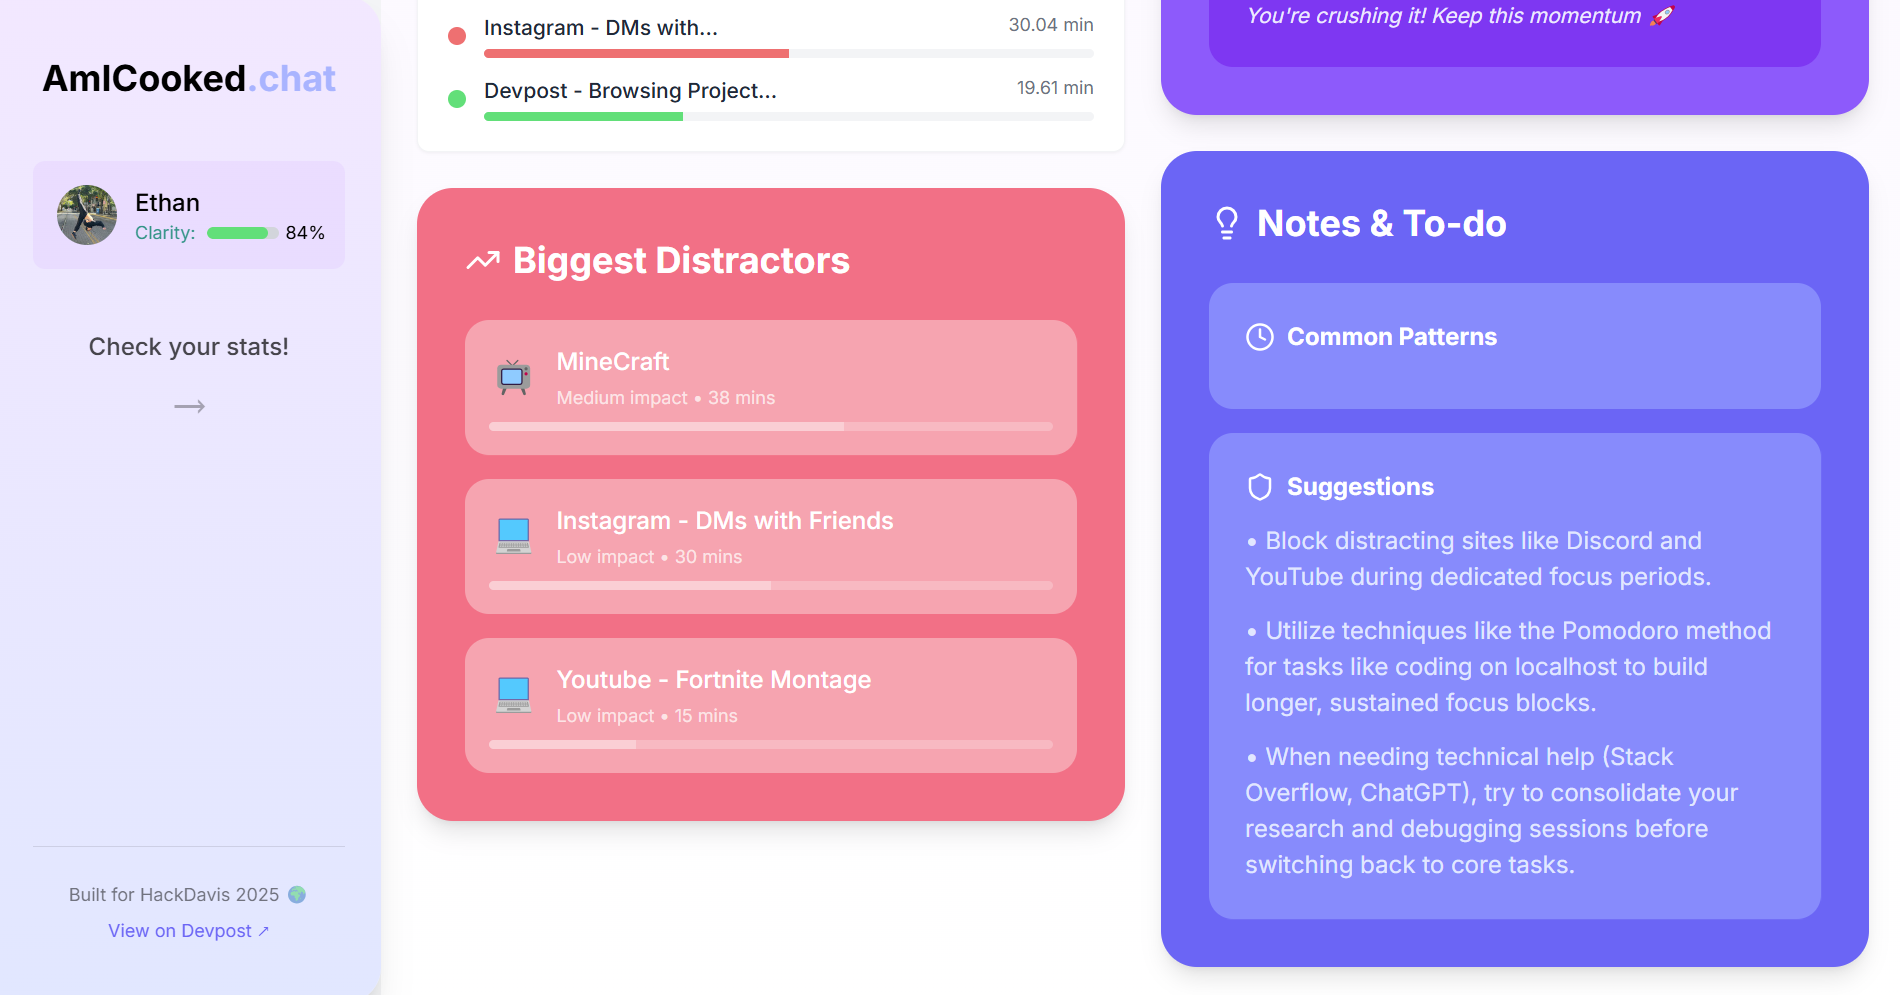Click the Stack Overflow, ChatGPT suggestion
This screenshot has height=995, width=1900.
click(x=1491, y=811)
